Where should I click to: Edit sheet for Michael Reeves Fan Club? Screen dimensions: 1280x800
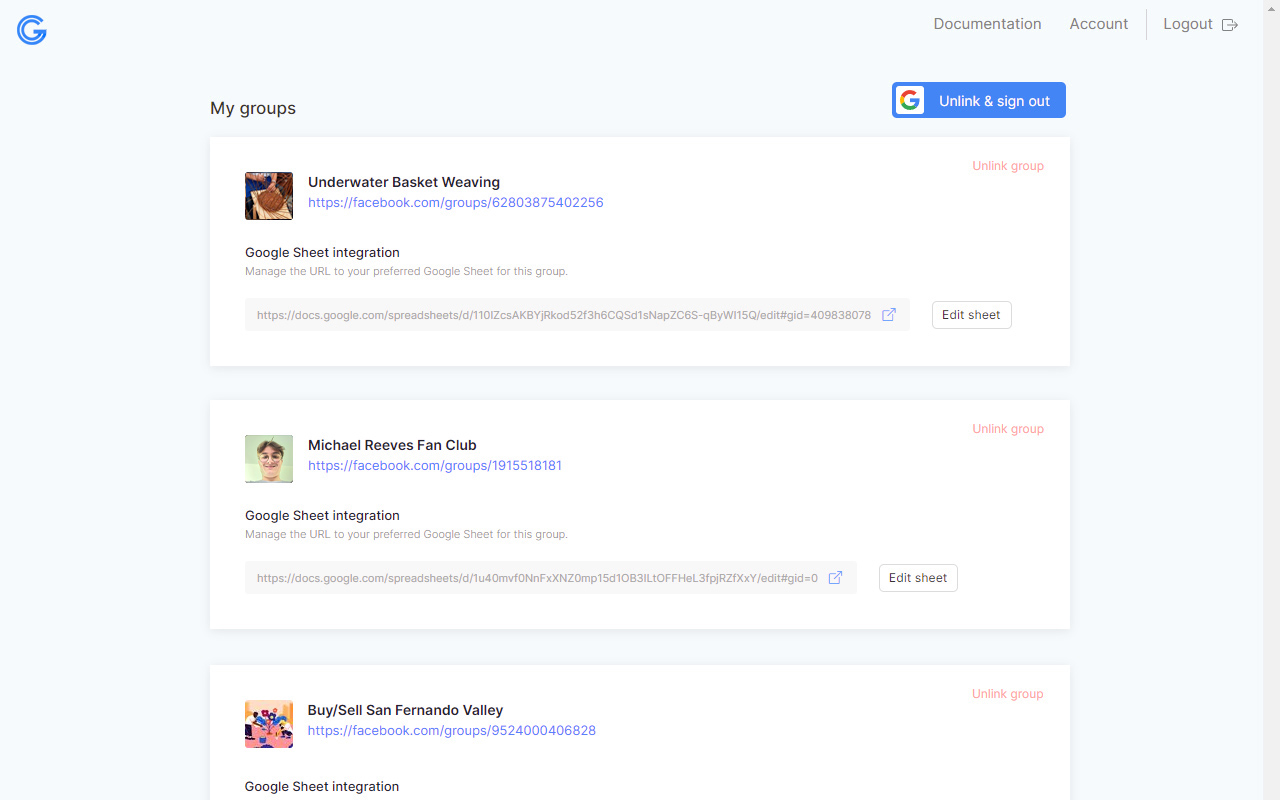click(x=918, y=578)
